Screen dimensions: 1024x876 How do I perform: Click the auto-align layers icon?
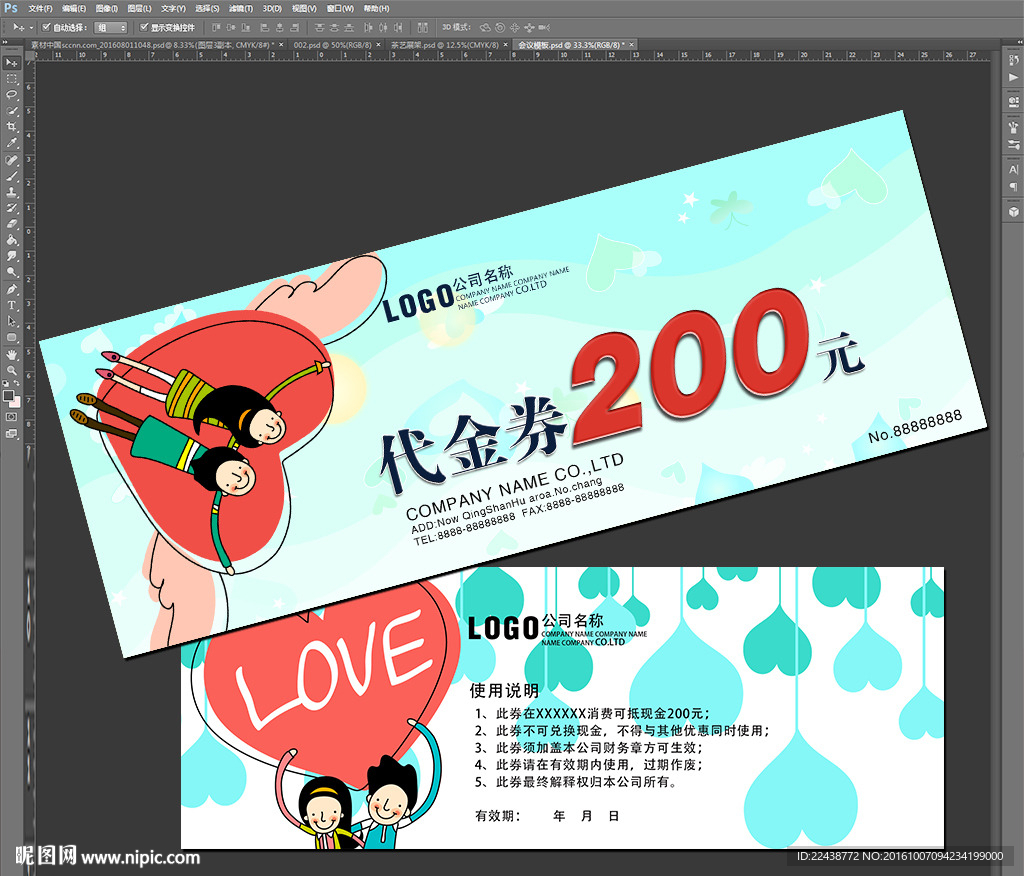[x=423, y=27]
